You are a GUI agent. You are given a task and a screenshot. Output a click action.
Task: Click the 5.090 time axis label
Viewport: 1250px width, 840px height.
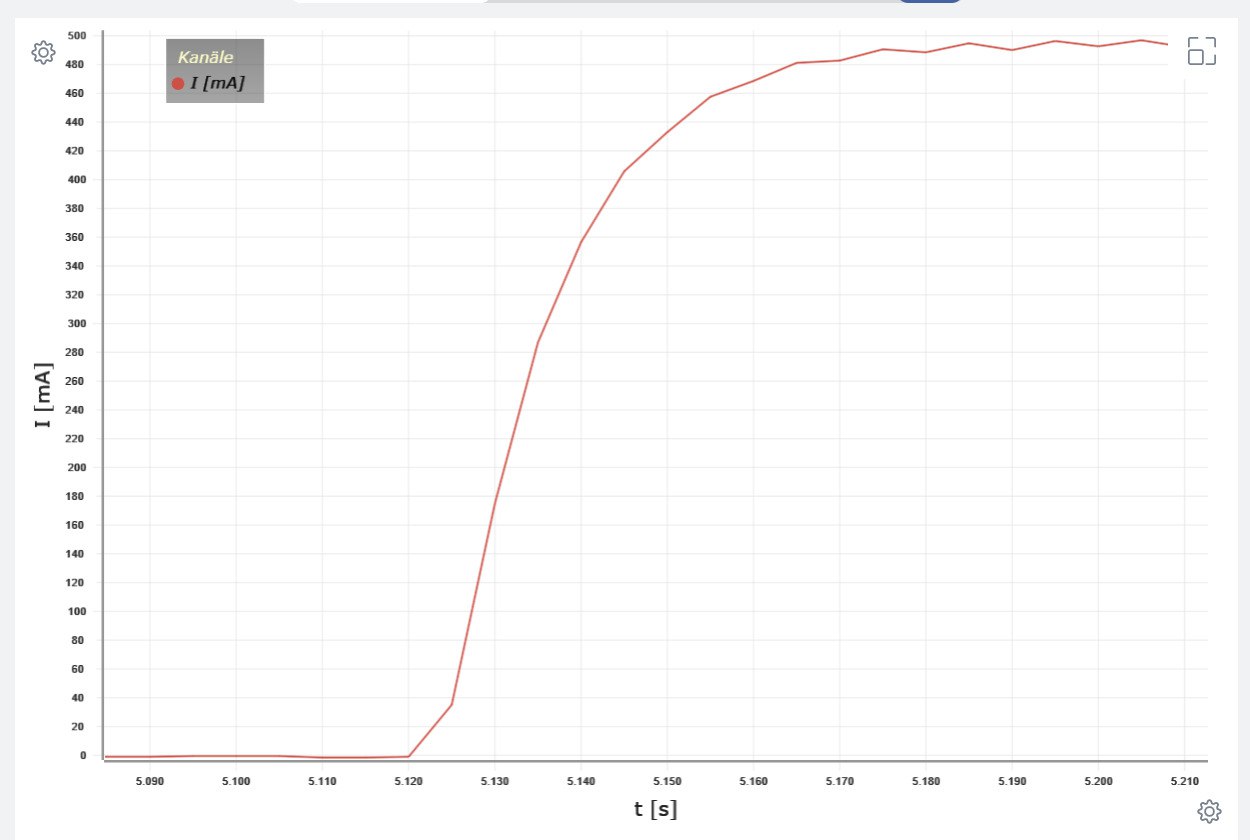point(149,779)
